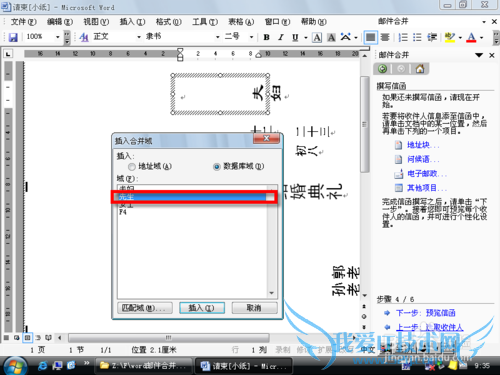Image resolution: width=500 pixels, height=375 pixels.
Task: Apply character border icon
Action: [317, 37]
